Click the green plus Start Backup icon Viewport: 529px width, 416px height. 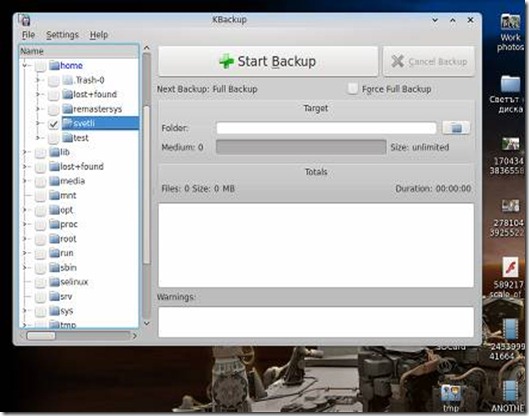point(226,61)
